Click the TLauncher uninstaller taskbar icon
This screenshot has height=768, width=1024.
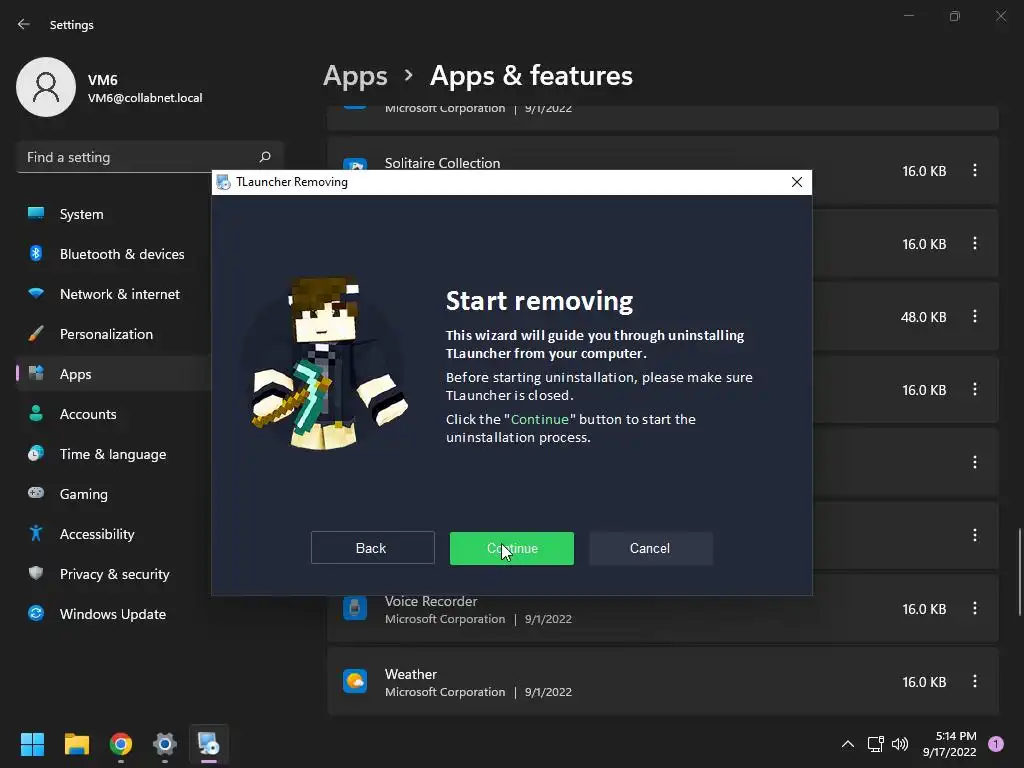209,744
